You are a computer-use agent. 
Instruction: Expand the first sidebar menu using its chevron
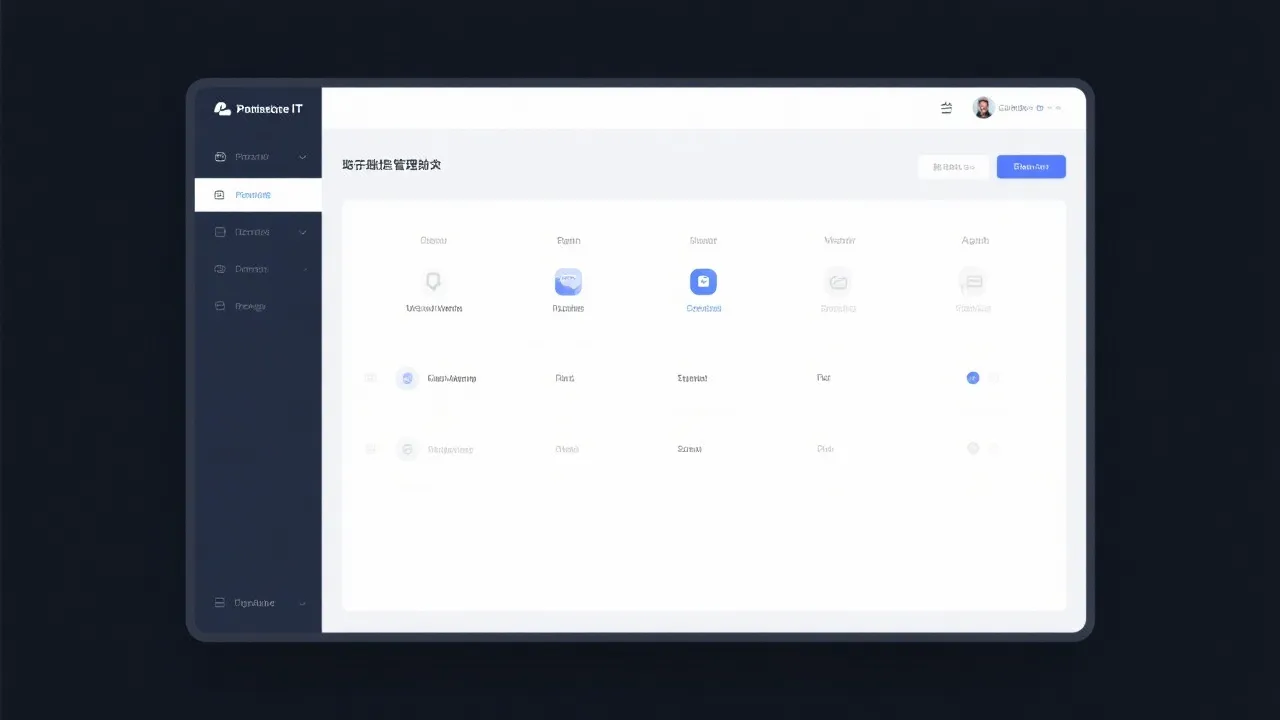tap(303, 157)
